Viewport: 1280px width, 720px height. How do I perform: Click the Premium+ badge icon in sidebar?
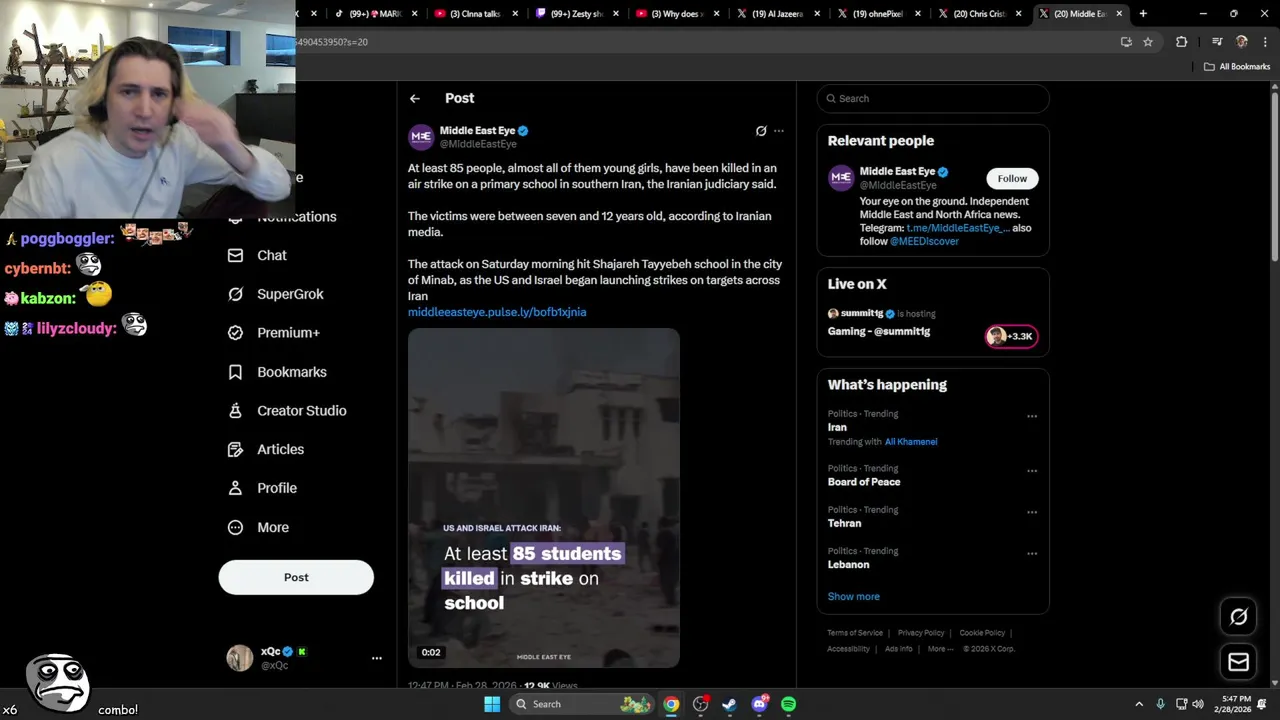click(235, 333)
